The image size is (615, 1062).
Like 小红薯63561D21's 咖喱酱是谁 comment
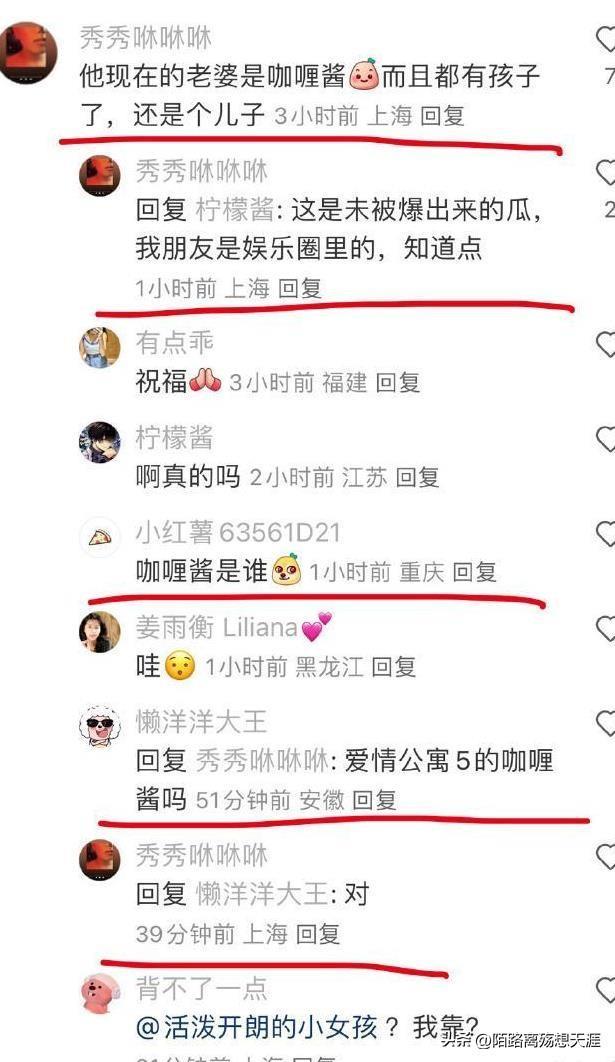click(606, 534)
